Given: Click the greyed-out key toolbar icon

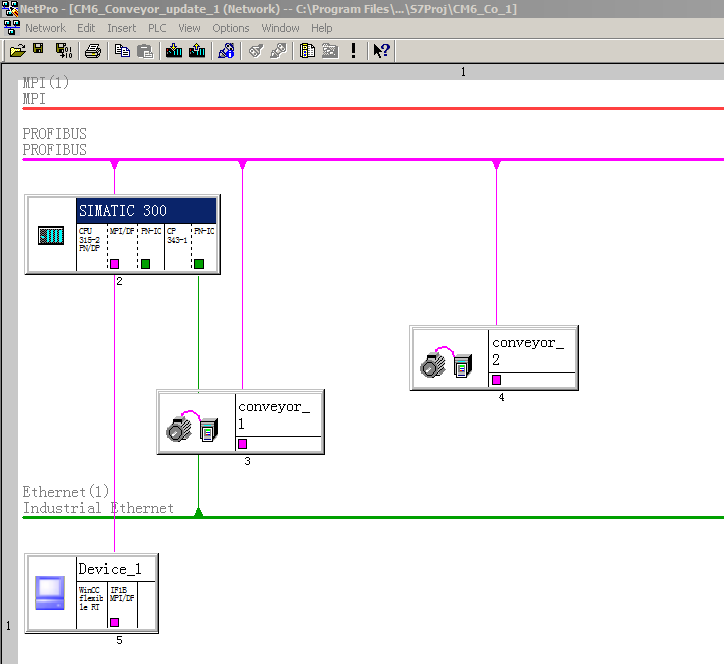Looking at the screenshot, I should (x=255, y=50).
